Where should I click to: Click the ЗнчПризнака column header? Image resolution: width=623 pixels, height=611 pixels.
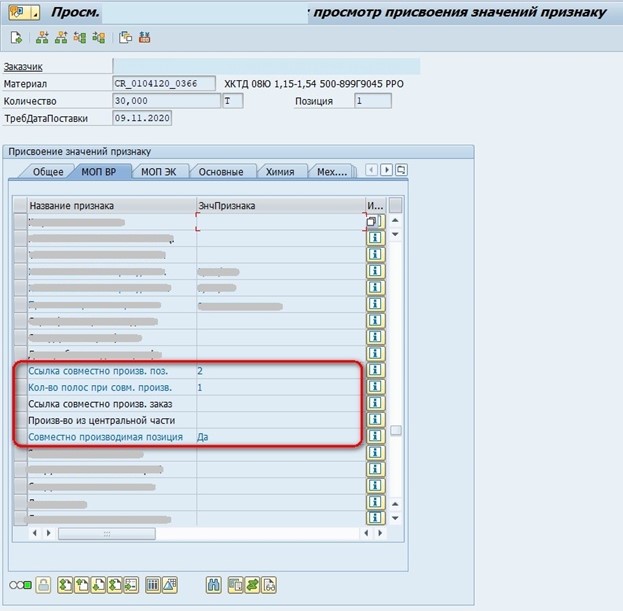click(x=281, y=205)
